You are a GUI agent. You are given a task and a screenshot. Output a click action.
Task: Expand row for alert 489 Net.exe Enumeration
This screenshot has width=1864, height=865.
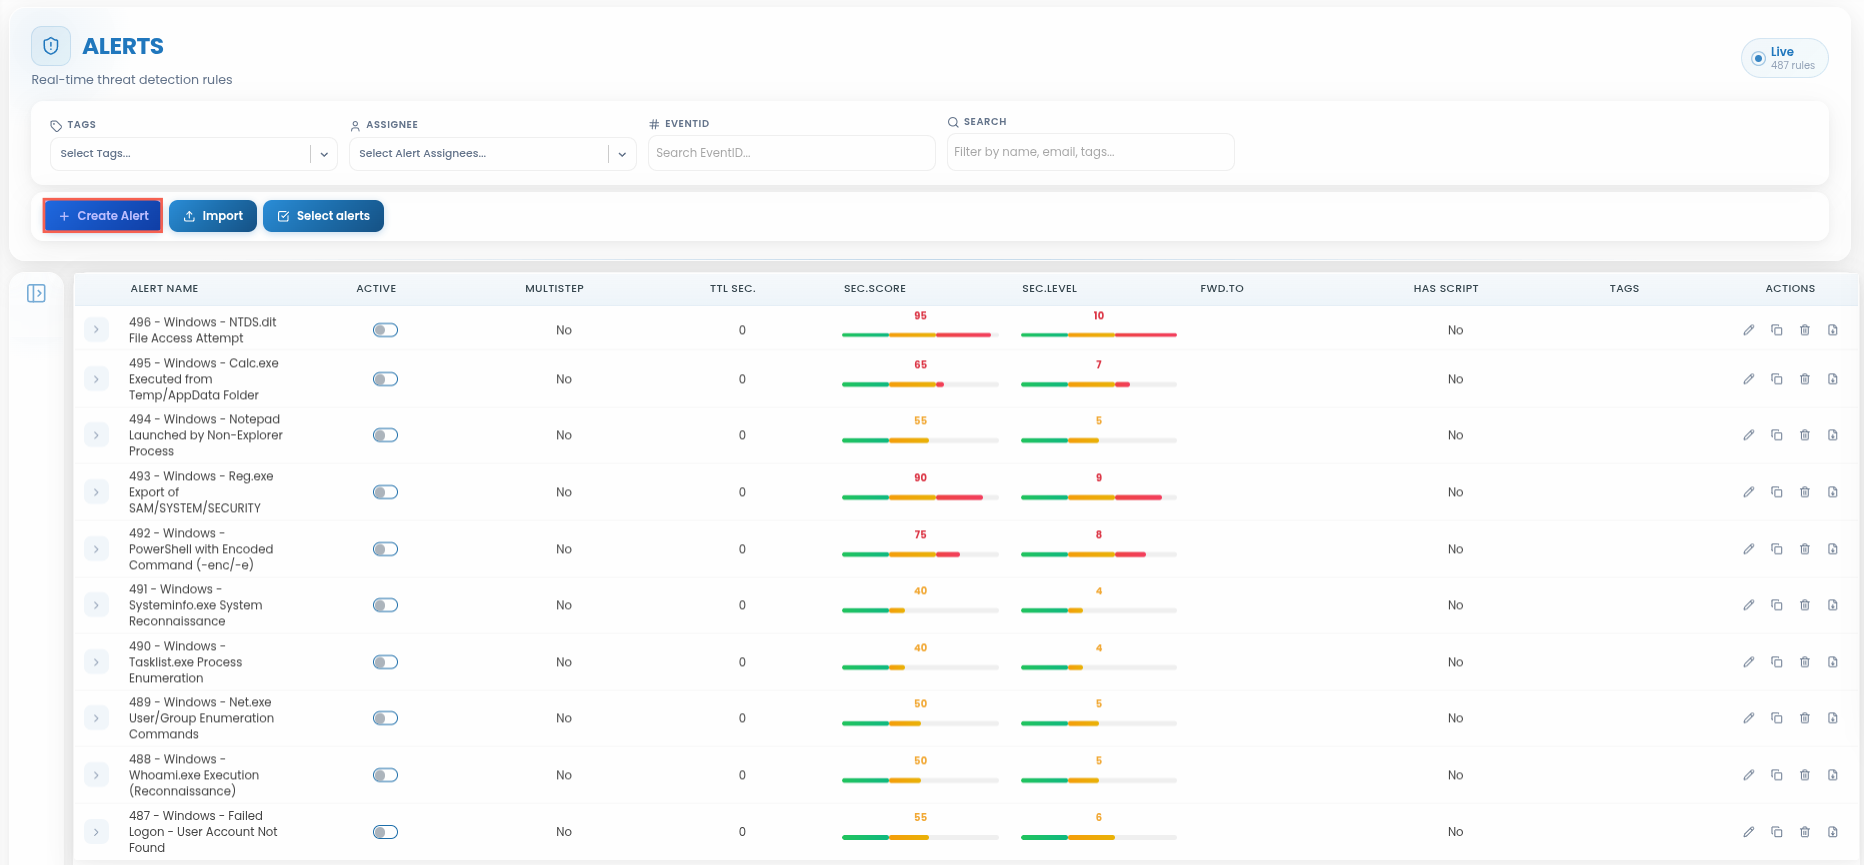coord(96,718)
